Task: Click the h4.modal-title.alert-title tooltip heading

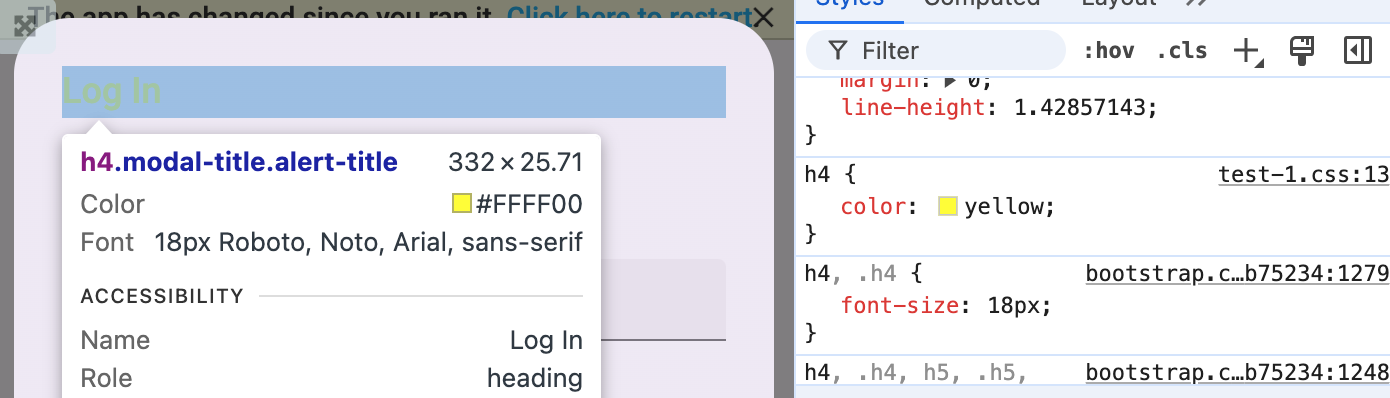Action: coord(239,162)
